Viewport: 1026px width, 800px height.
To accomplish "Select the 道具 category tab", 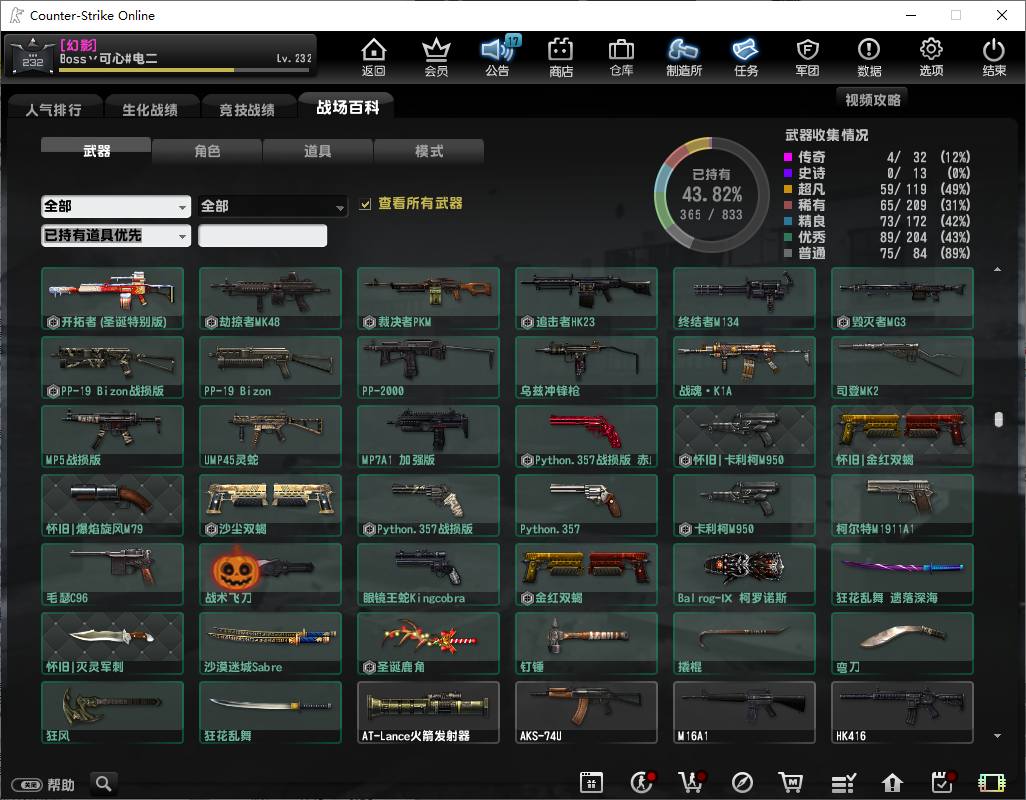I will [x=317, y=151].
